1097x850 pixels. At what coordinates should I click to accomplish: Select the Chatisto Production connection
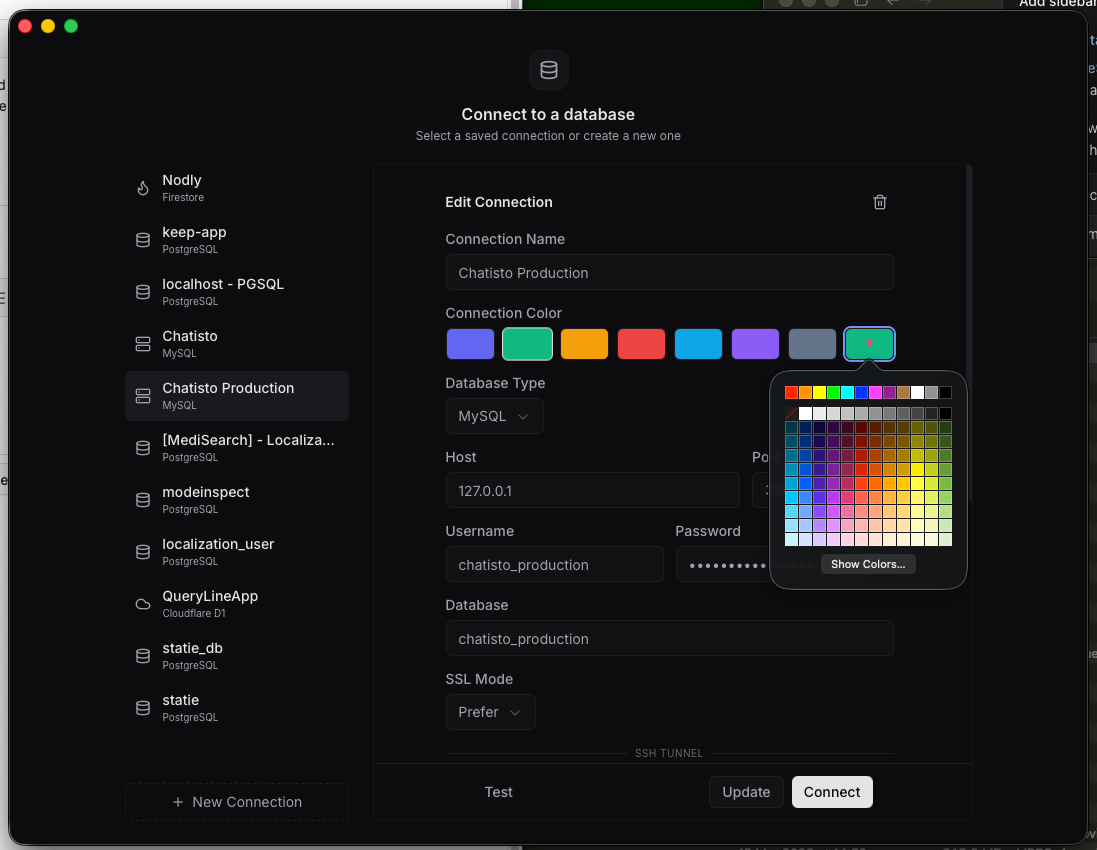pyautogui.click(x=236, y=396)
